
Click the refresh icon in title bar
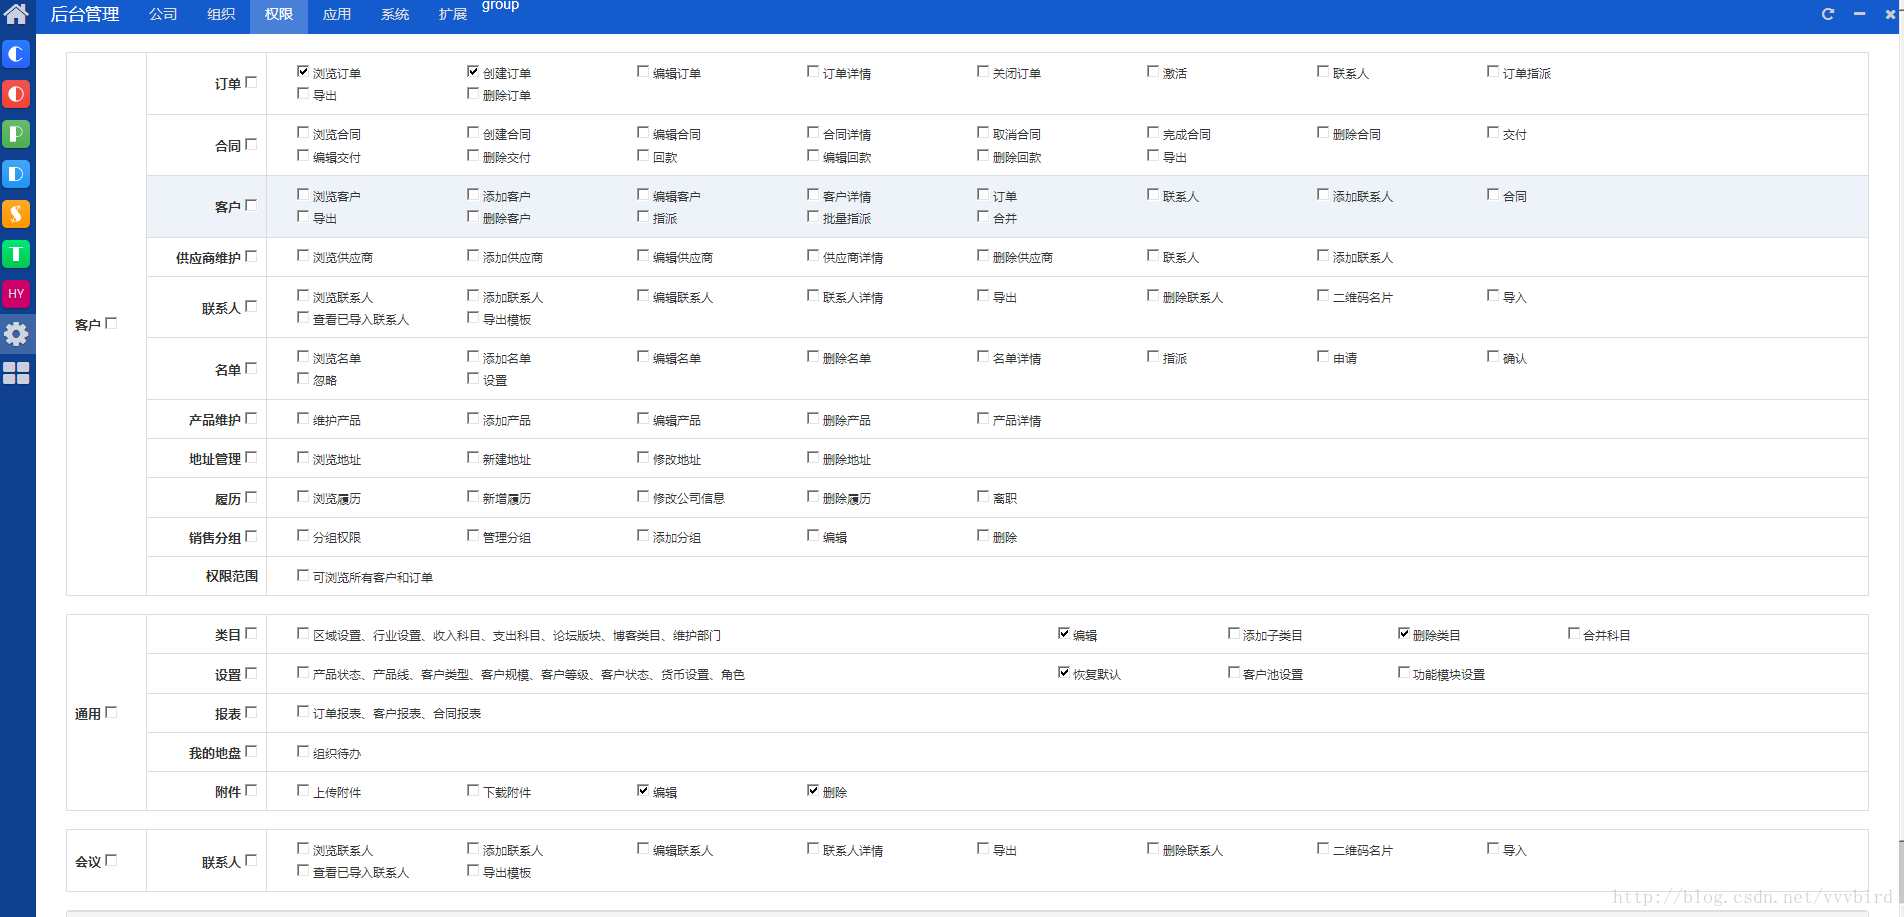[x=1828, y=14]
